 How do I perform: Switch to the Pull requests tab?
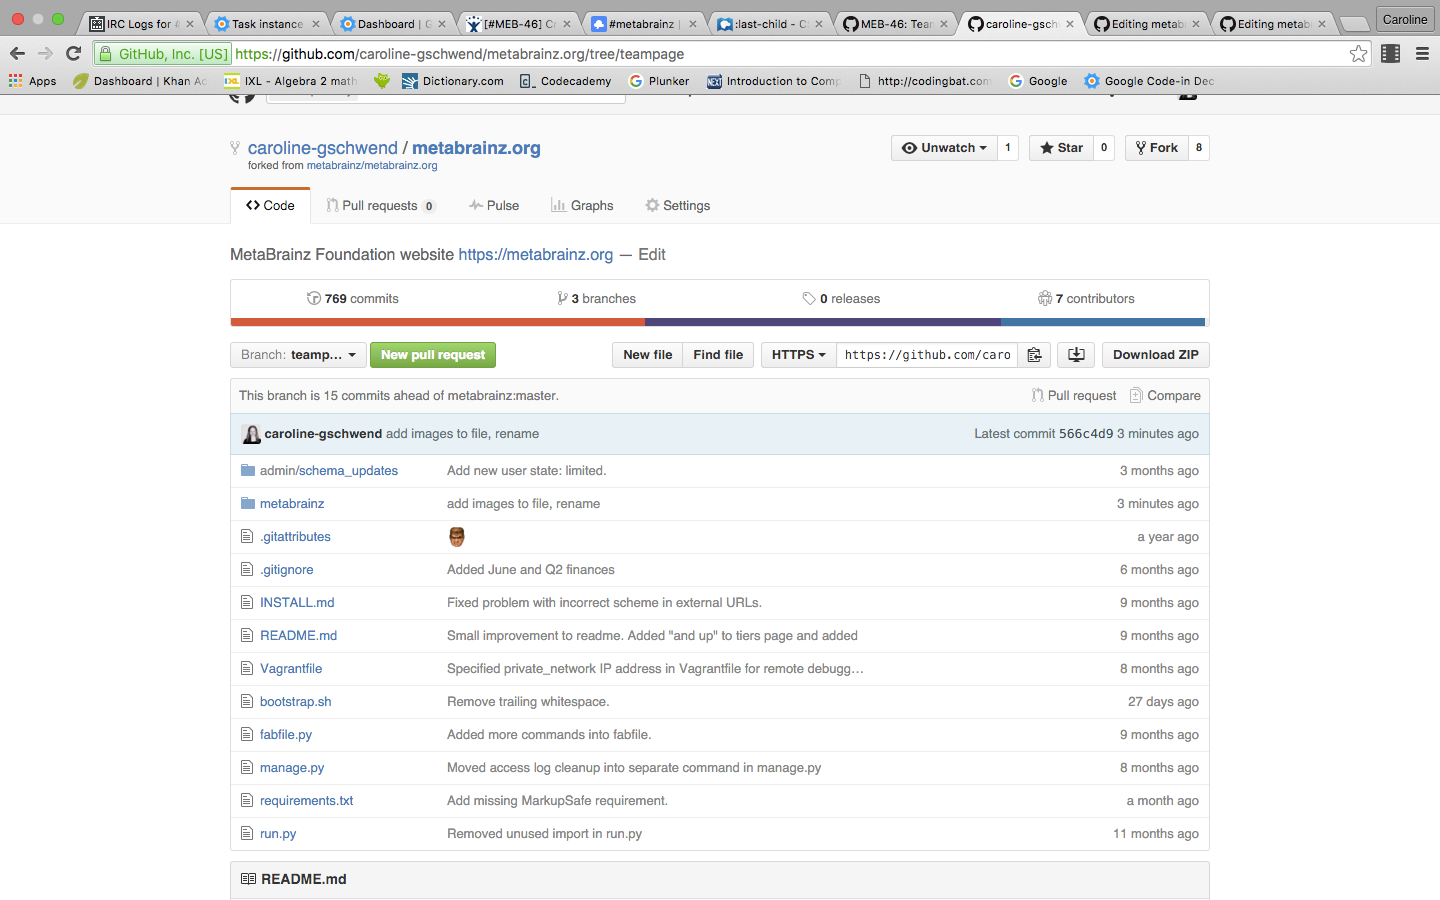pos(380,206)
